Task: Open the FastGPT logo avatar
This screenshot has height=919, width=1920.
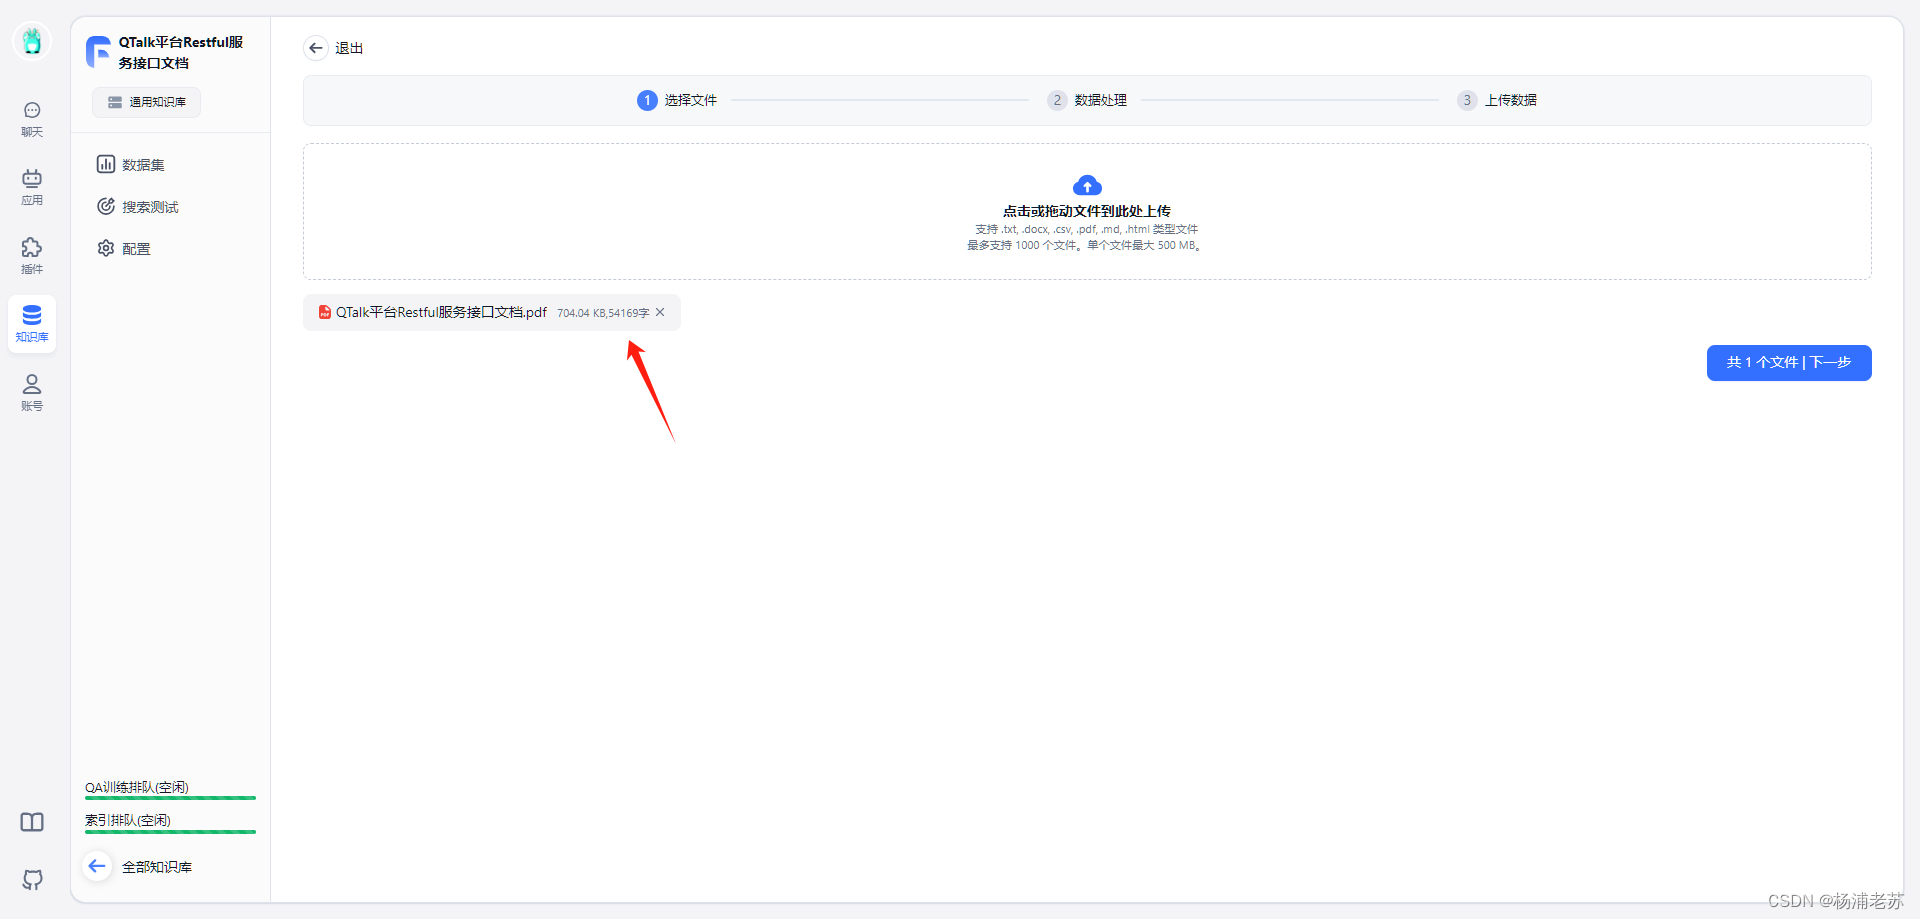Action: click(32, 41)
